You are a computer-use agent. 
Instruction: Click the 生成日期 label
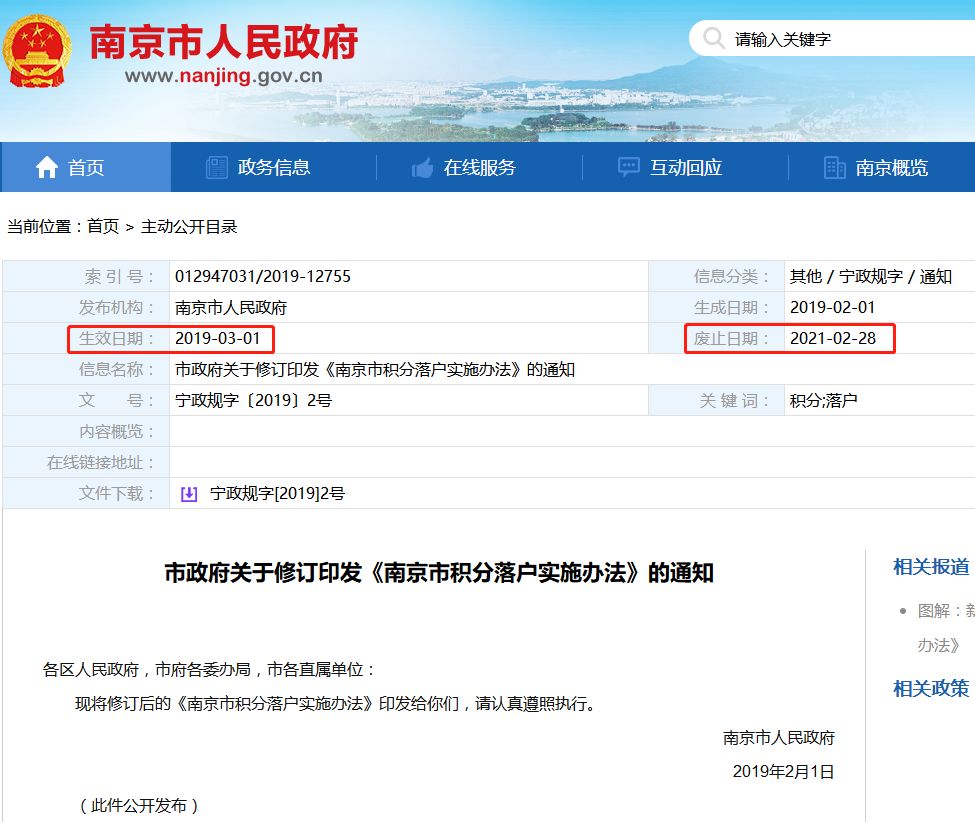coord(731,307)
